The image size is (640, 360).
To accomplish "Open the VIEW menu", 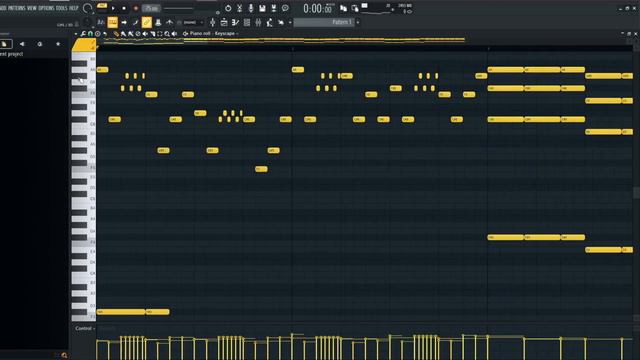I will click(x=32, y=8).
